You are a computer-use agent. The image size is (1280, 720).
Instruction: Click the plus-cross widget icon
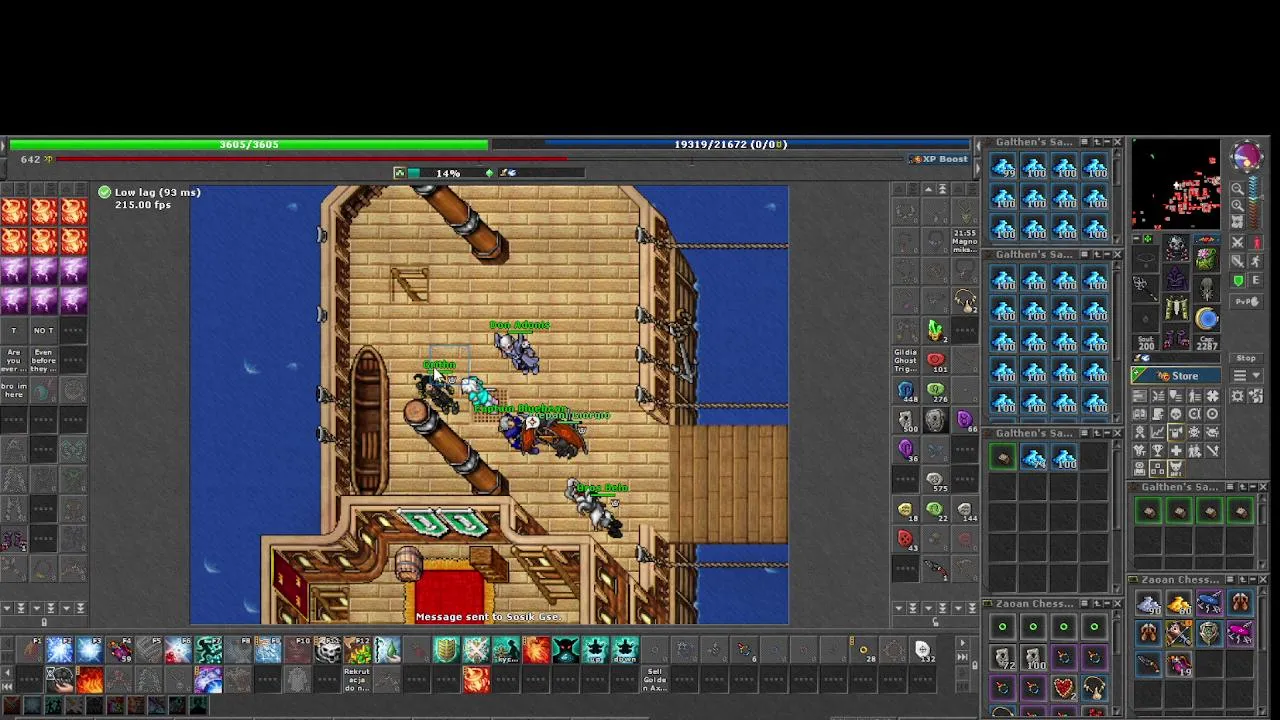coord(1176,450)
